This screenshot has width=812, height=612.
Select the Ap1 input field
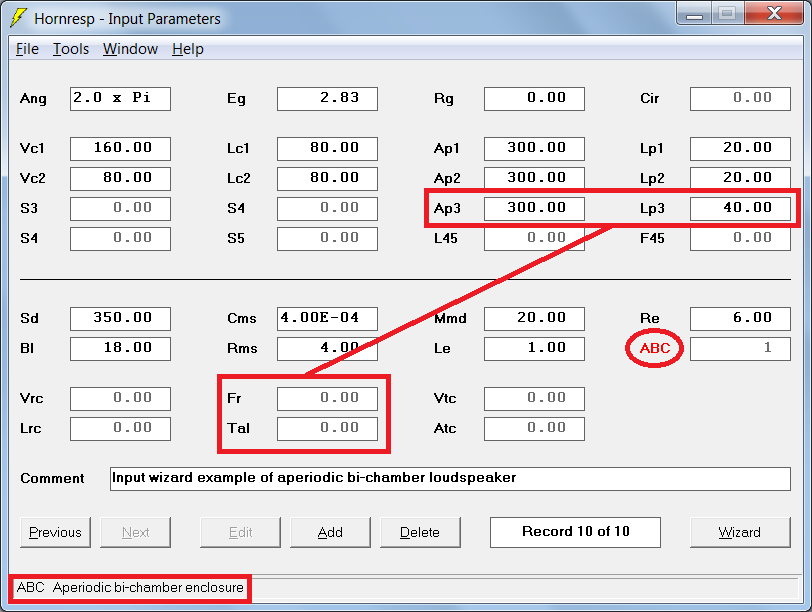534,149
